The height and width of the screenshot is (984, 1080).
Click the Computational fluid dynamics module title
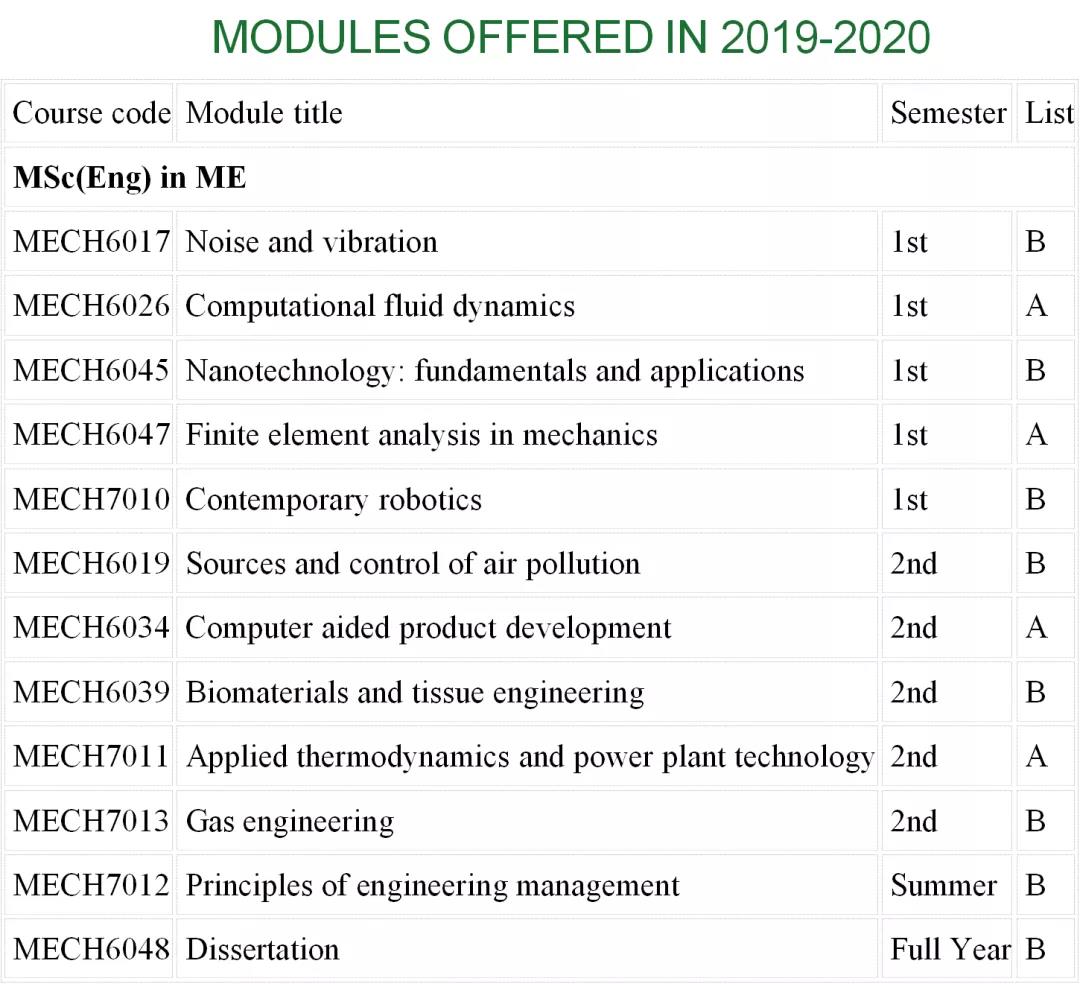[x=380, y=306]
